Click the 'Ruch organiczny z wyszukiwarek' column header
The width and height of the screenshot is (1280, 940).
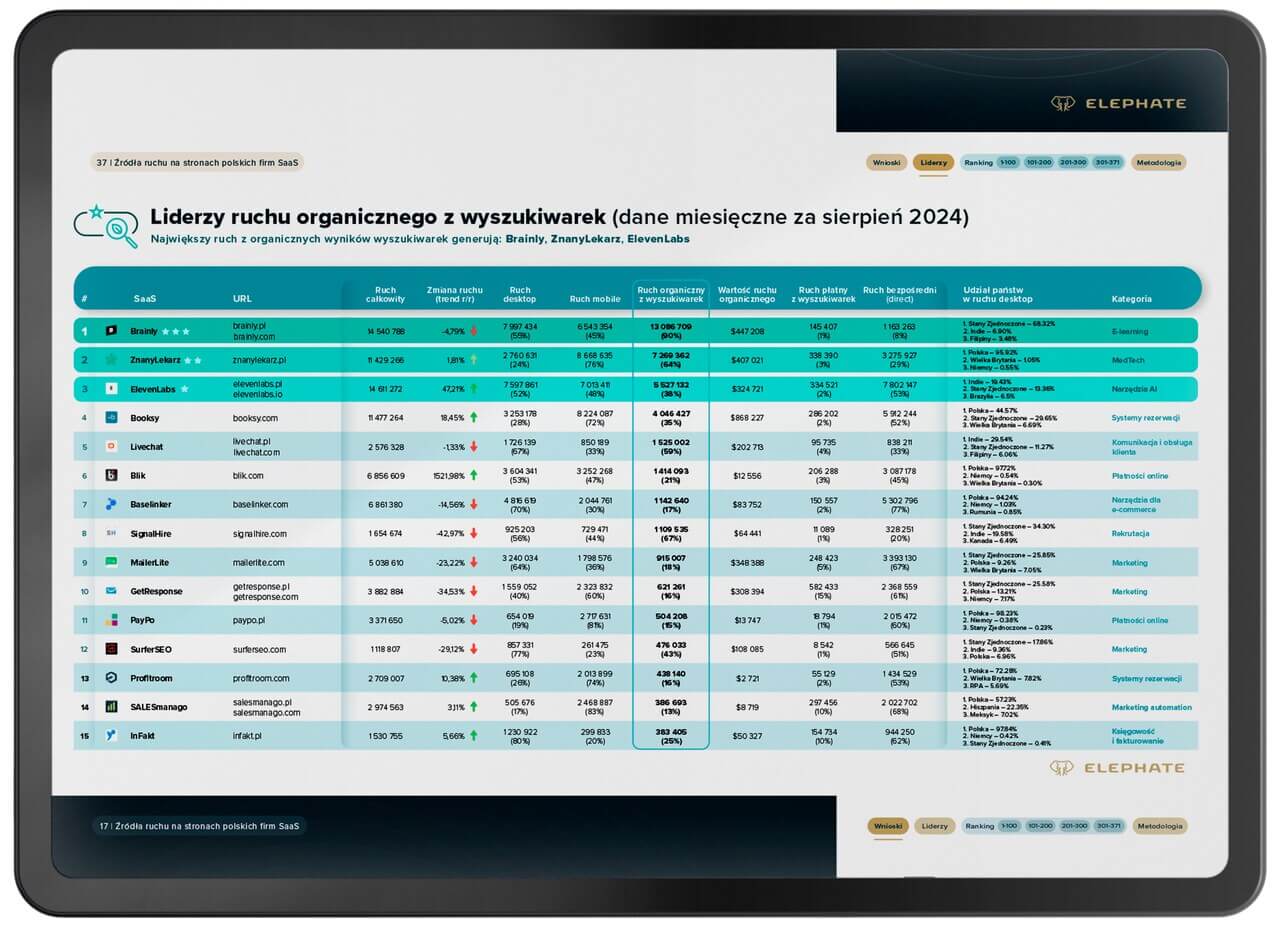pyautogui.click(x=671, y=294)
